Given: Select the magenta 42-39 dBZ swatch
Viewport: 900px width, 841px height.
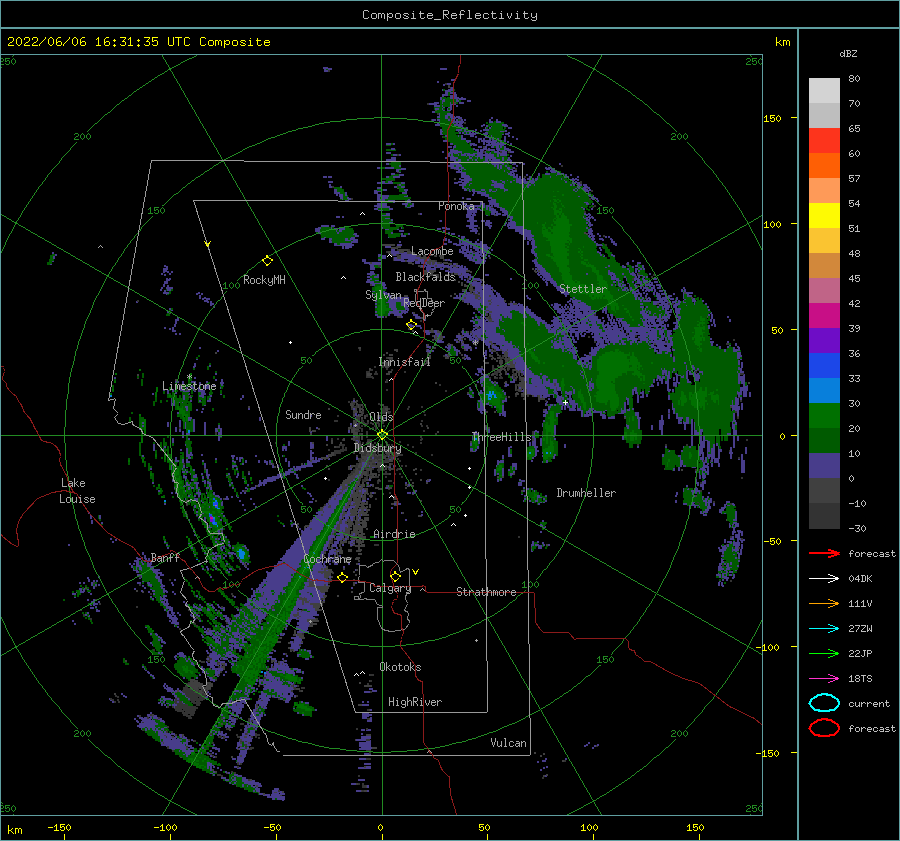Looking at the screenshot, I should click(824, 316).
